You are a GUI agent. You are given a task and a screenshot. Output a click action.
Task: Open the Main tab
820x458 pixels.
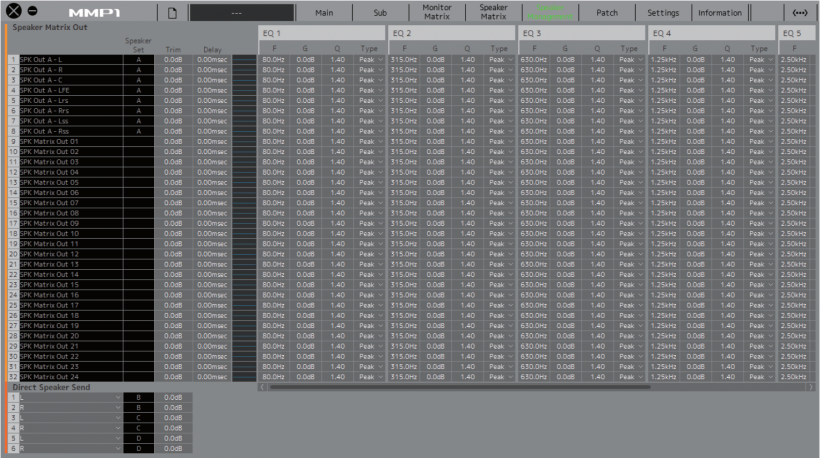click(x=324, y=13)
